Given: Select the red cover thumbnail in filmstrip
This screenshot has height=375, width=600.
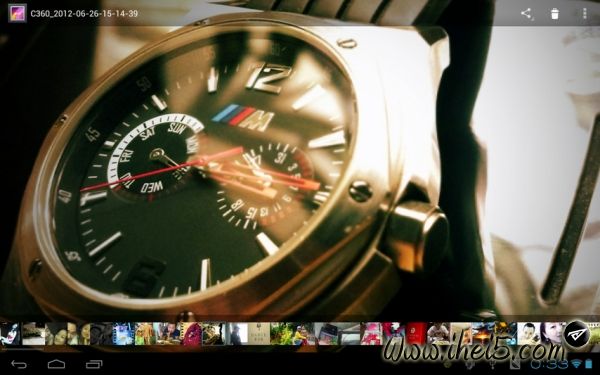Looking at the screenshot, I should pyautogui.click(x=416, y=334).
